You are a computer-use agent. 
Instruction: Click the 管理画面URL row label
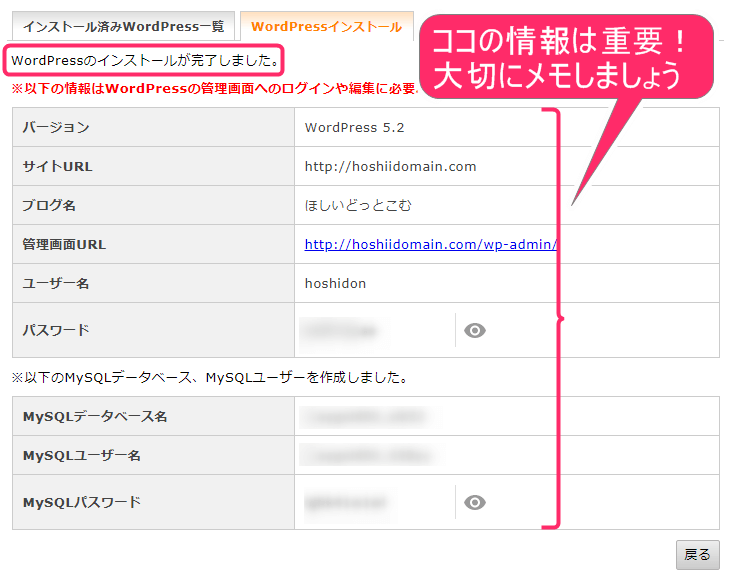pyautogui.click(x=64, y=244)
